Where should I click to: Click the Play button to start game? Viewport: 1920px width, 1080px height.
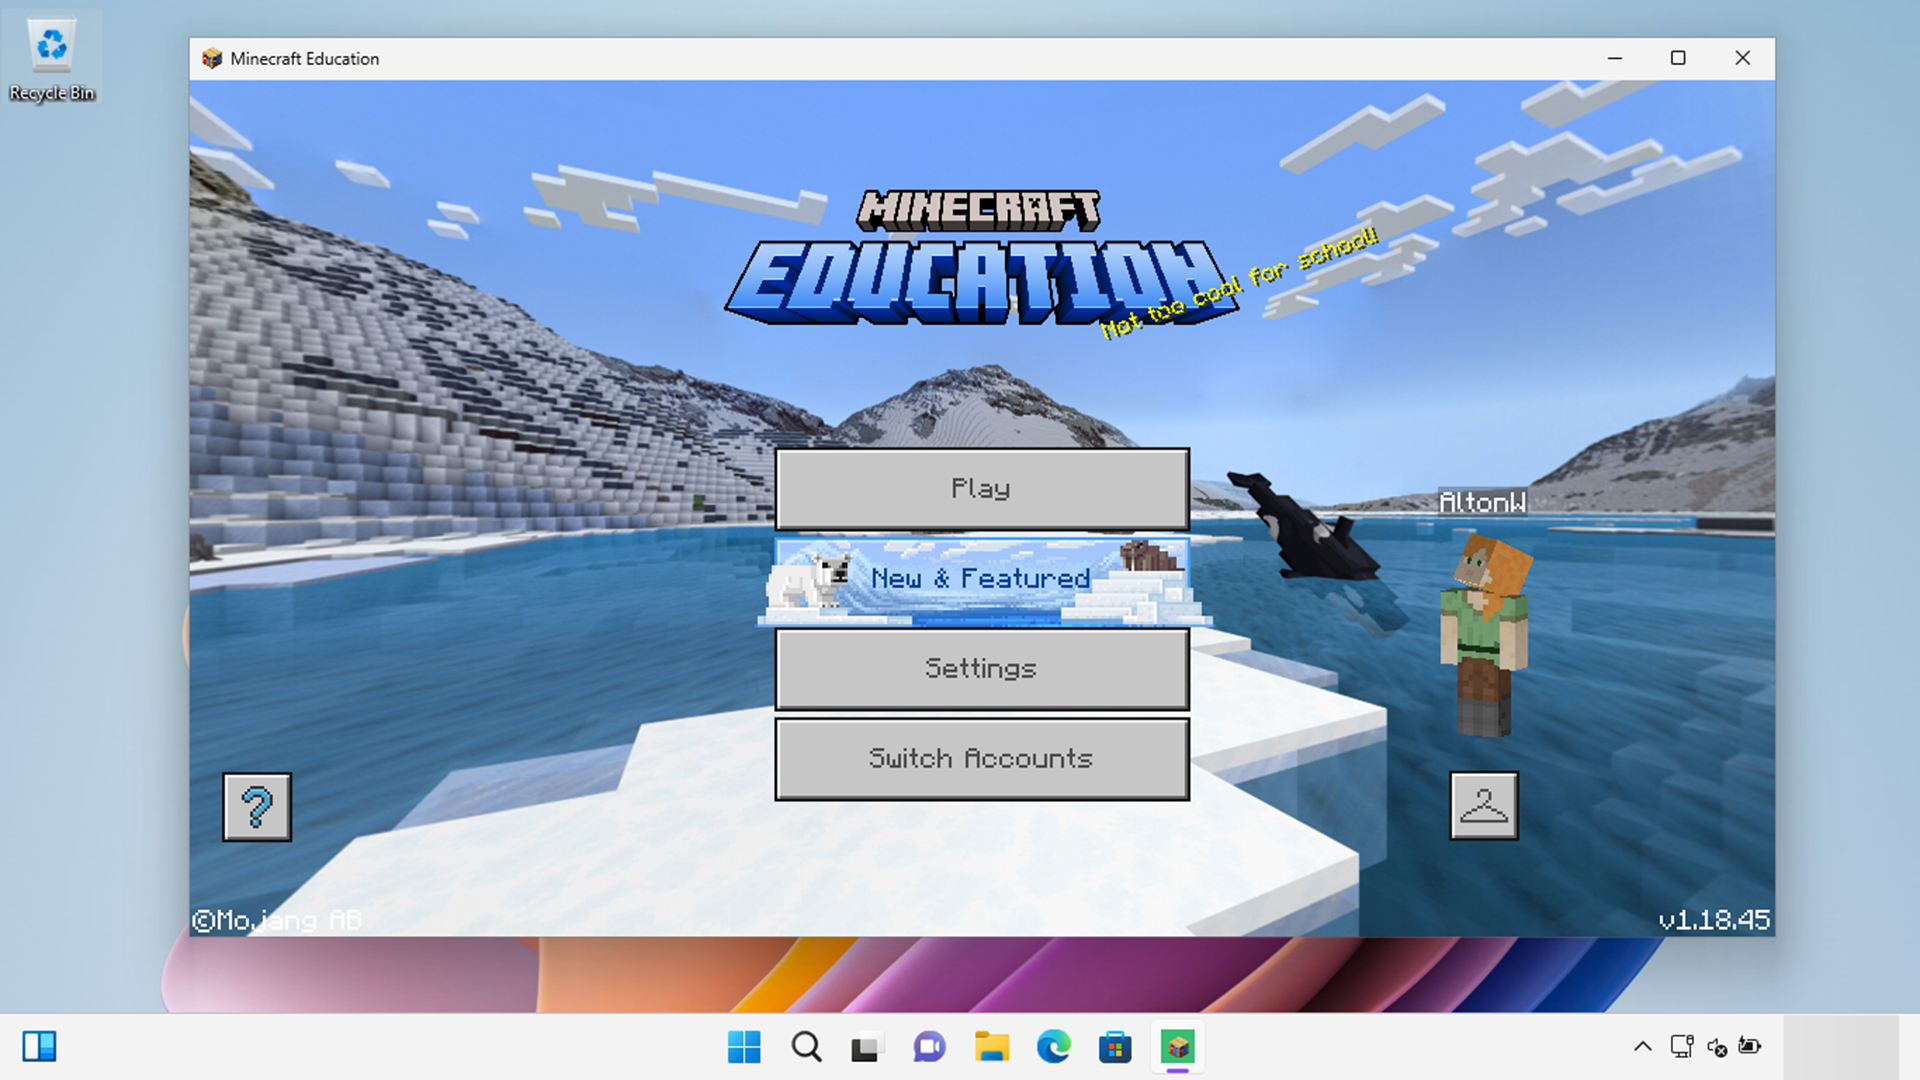tap(981, 488)
